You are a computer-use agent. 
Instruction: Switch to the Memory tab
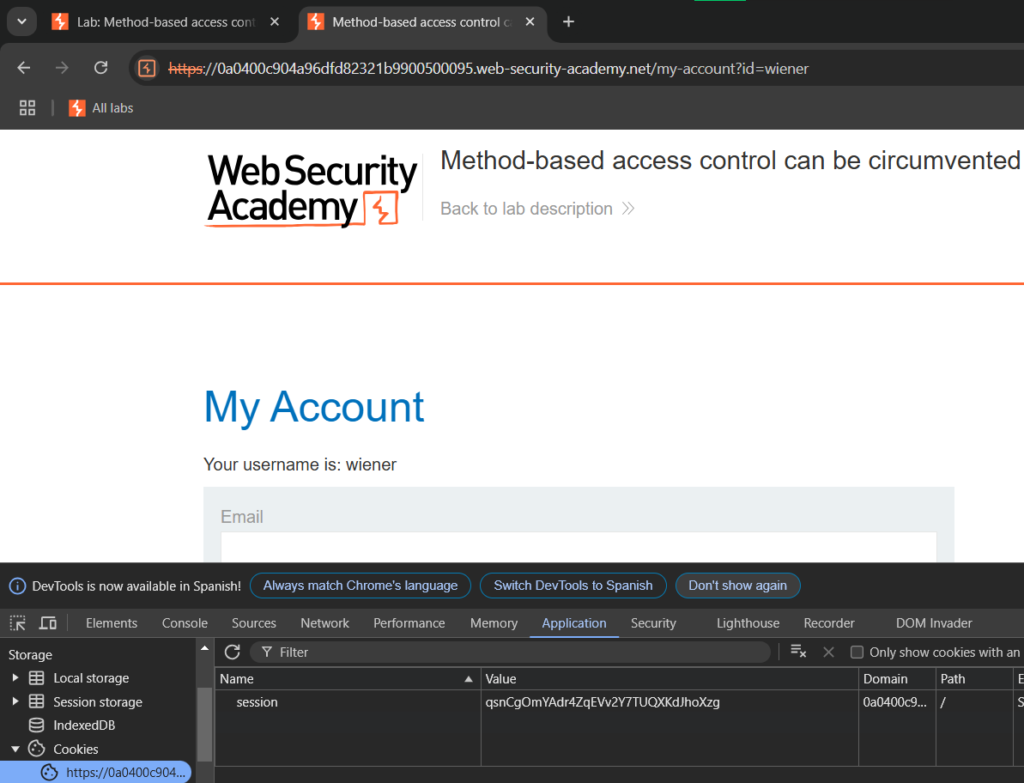pyautogui.click(x=494, y=623)
